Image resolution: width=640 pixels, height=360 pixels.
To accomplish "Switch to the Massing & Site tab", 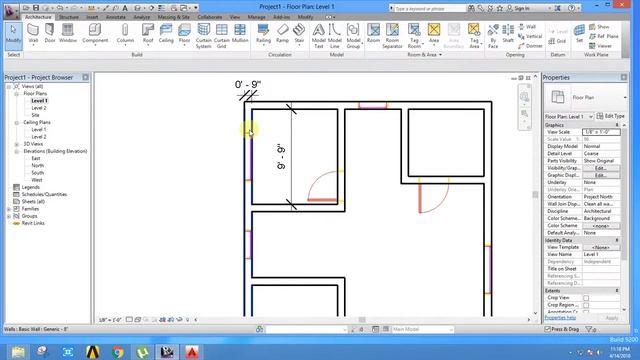I will (x=173, y=17).
